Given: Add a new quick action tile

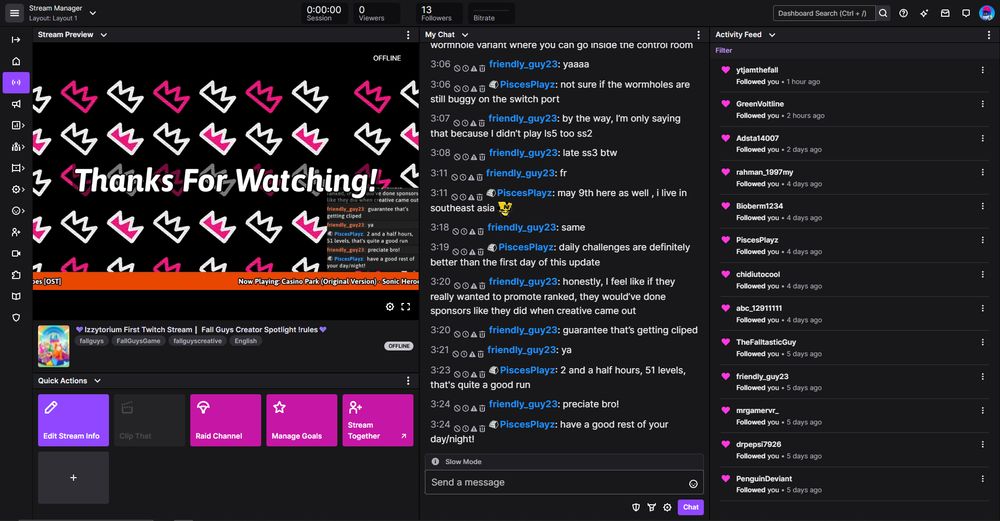Looking at the screenshot, I should 73,478.
